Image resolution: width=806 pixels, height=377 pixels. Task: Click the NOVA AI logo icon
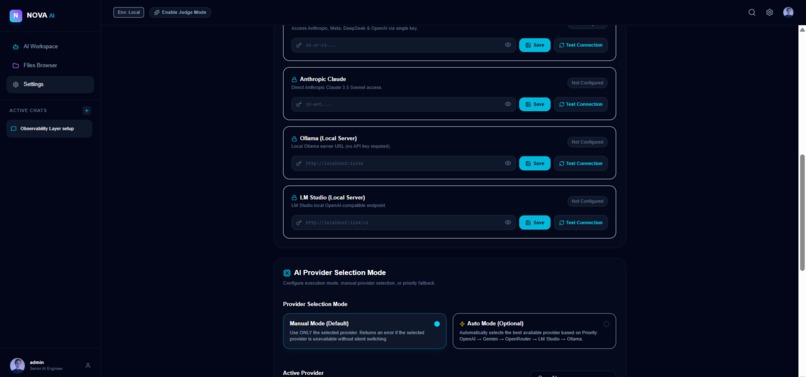click(x=15, y=16)
